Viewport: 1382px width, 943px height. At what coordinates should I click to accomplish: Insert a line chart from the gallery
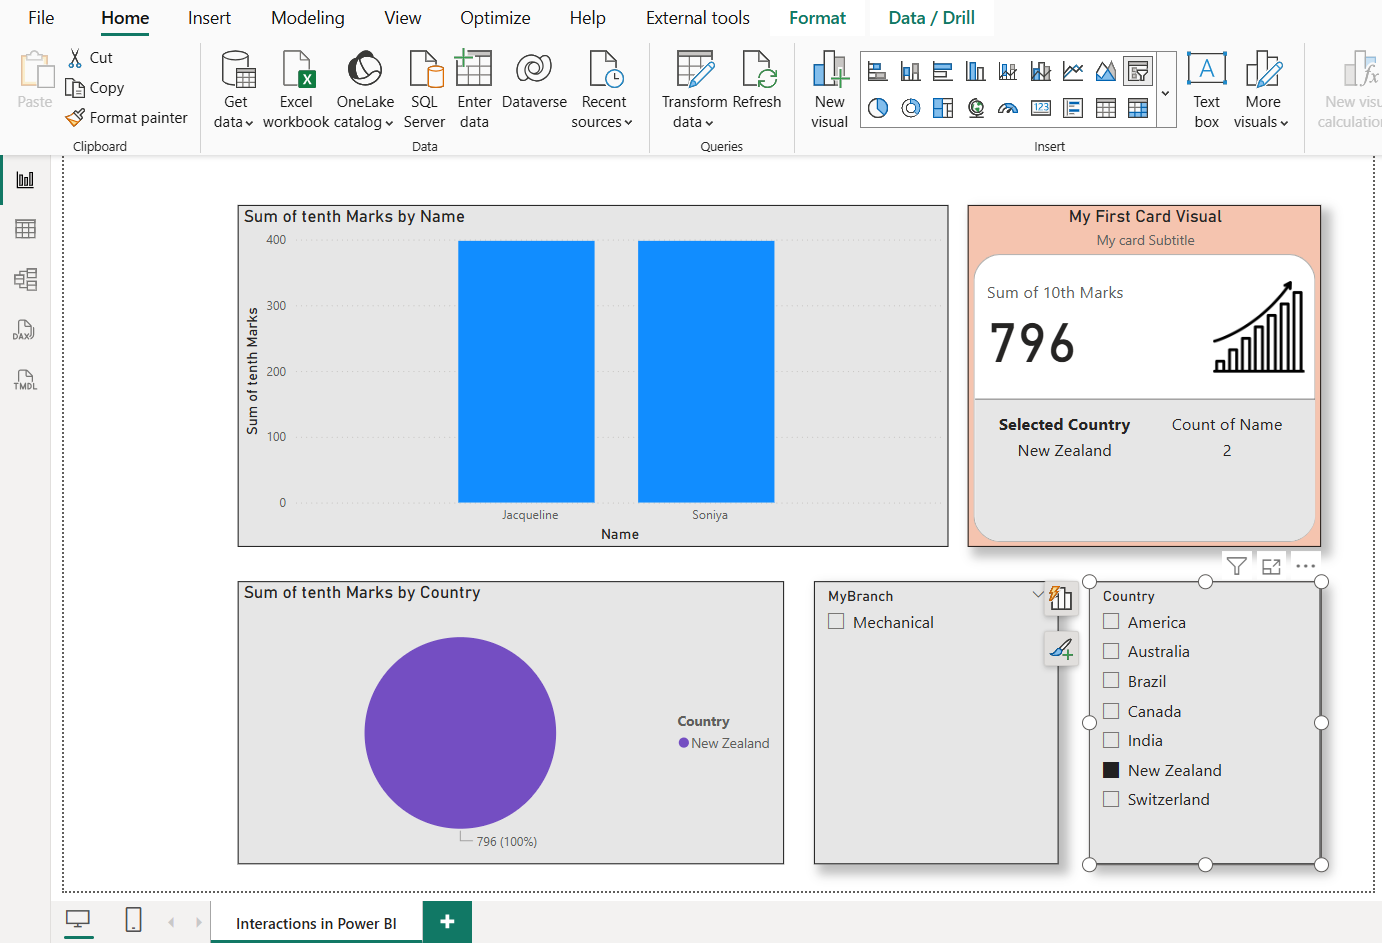1073,71
